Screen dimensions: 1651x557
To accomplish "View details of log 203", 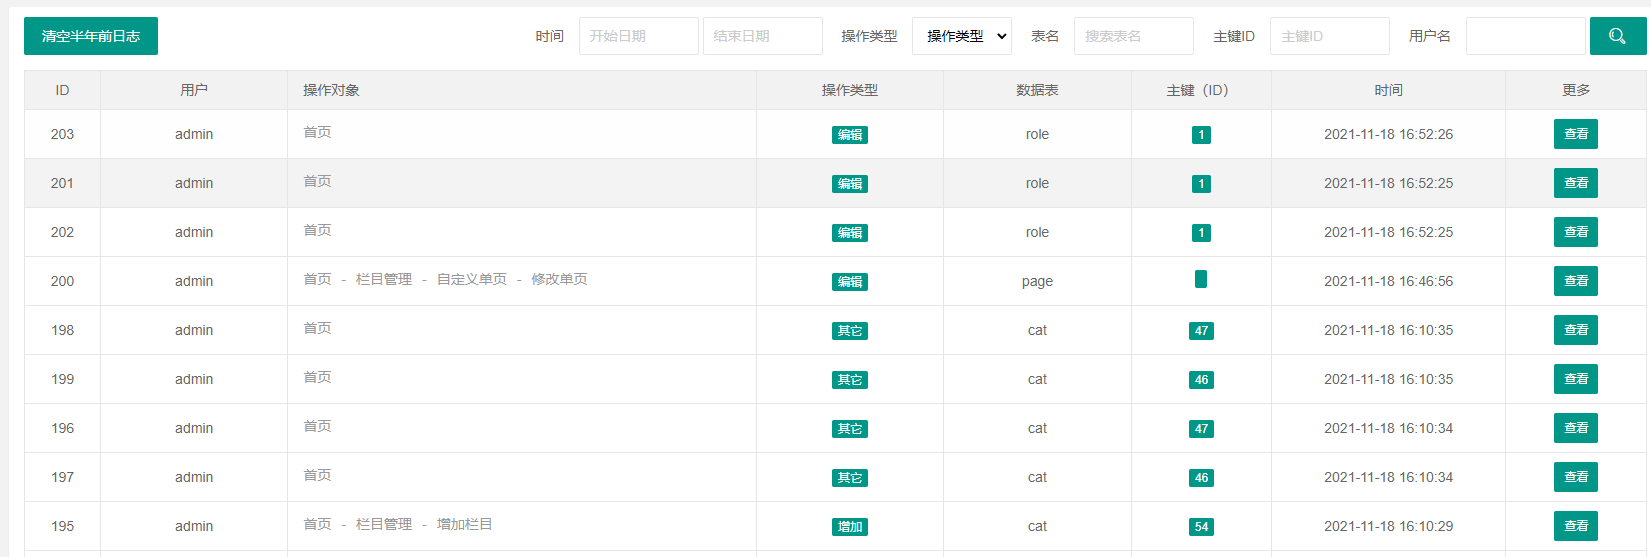I will point(1576,134).
